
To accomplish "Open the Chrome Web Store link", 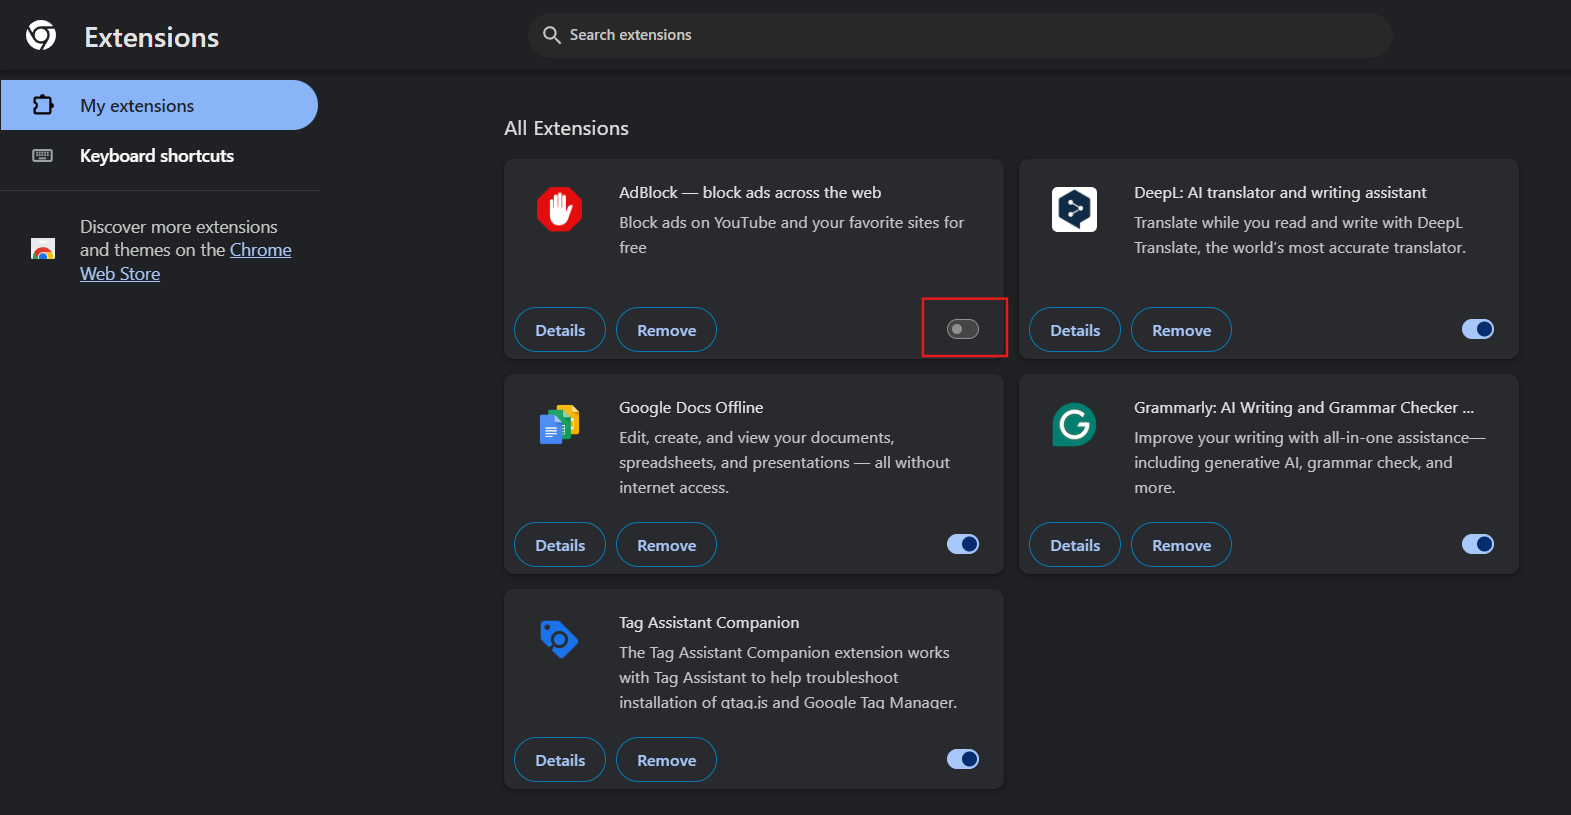I will 260,250.
